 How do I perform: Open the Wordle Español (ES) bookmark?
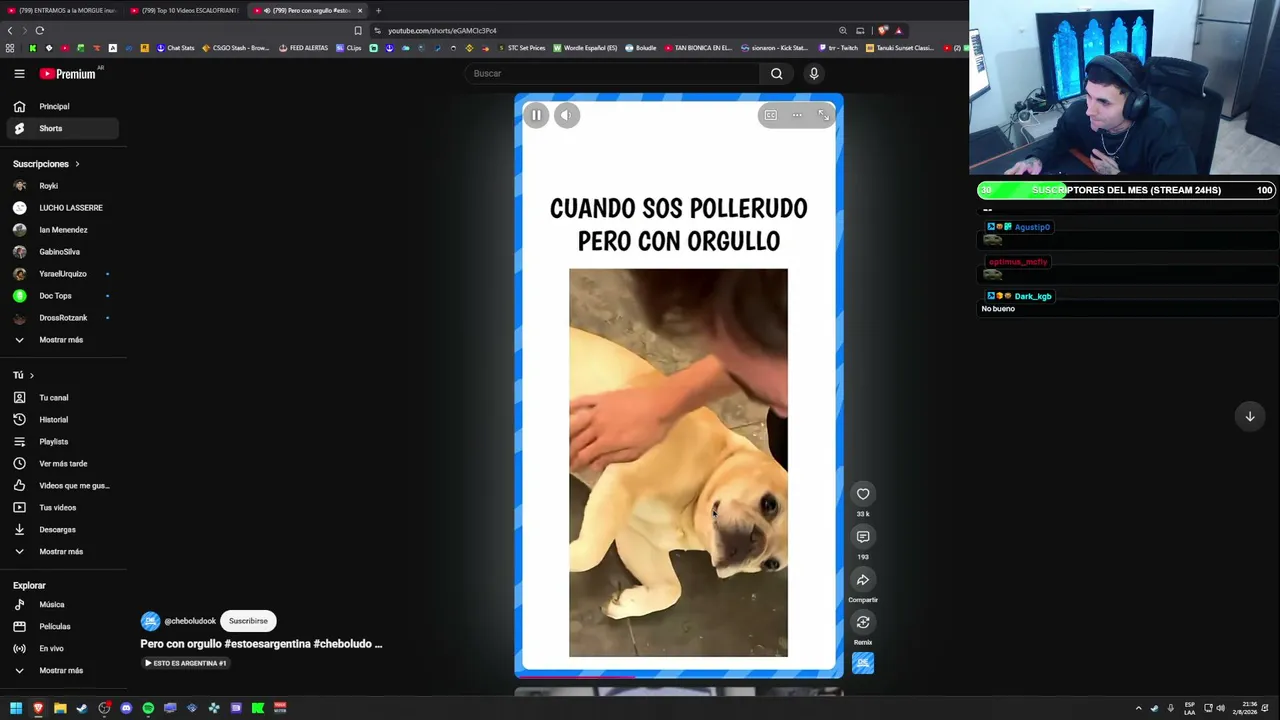point(585,48)
